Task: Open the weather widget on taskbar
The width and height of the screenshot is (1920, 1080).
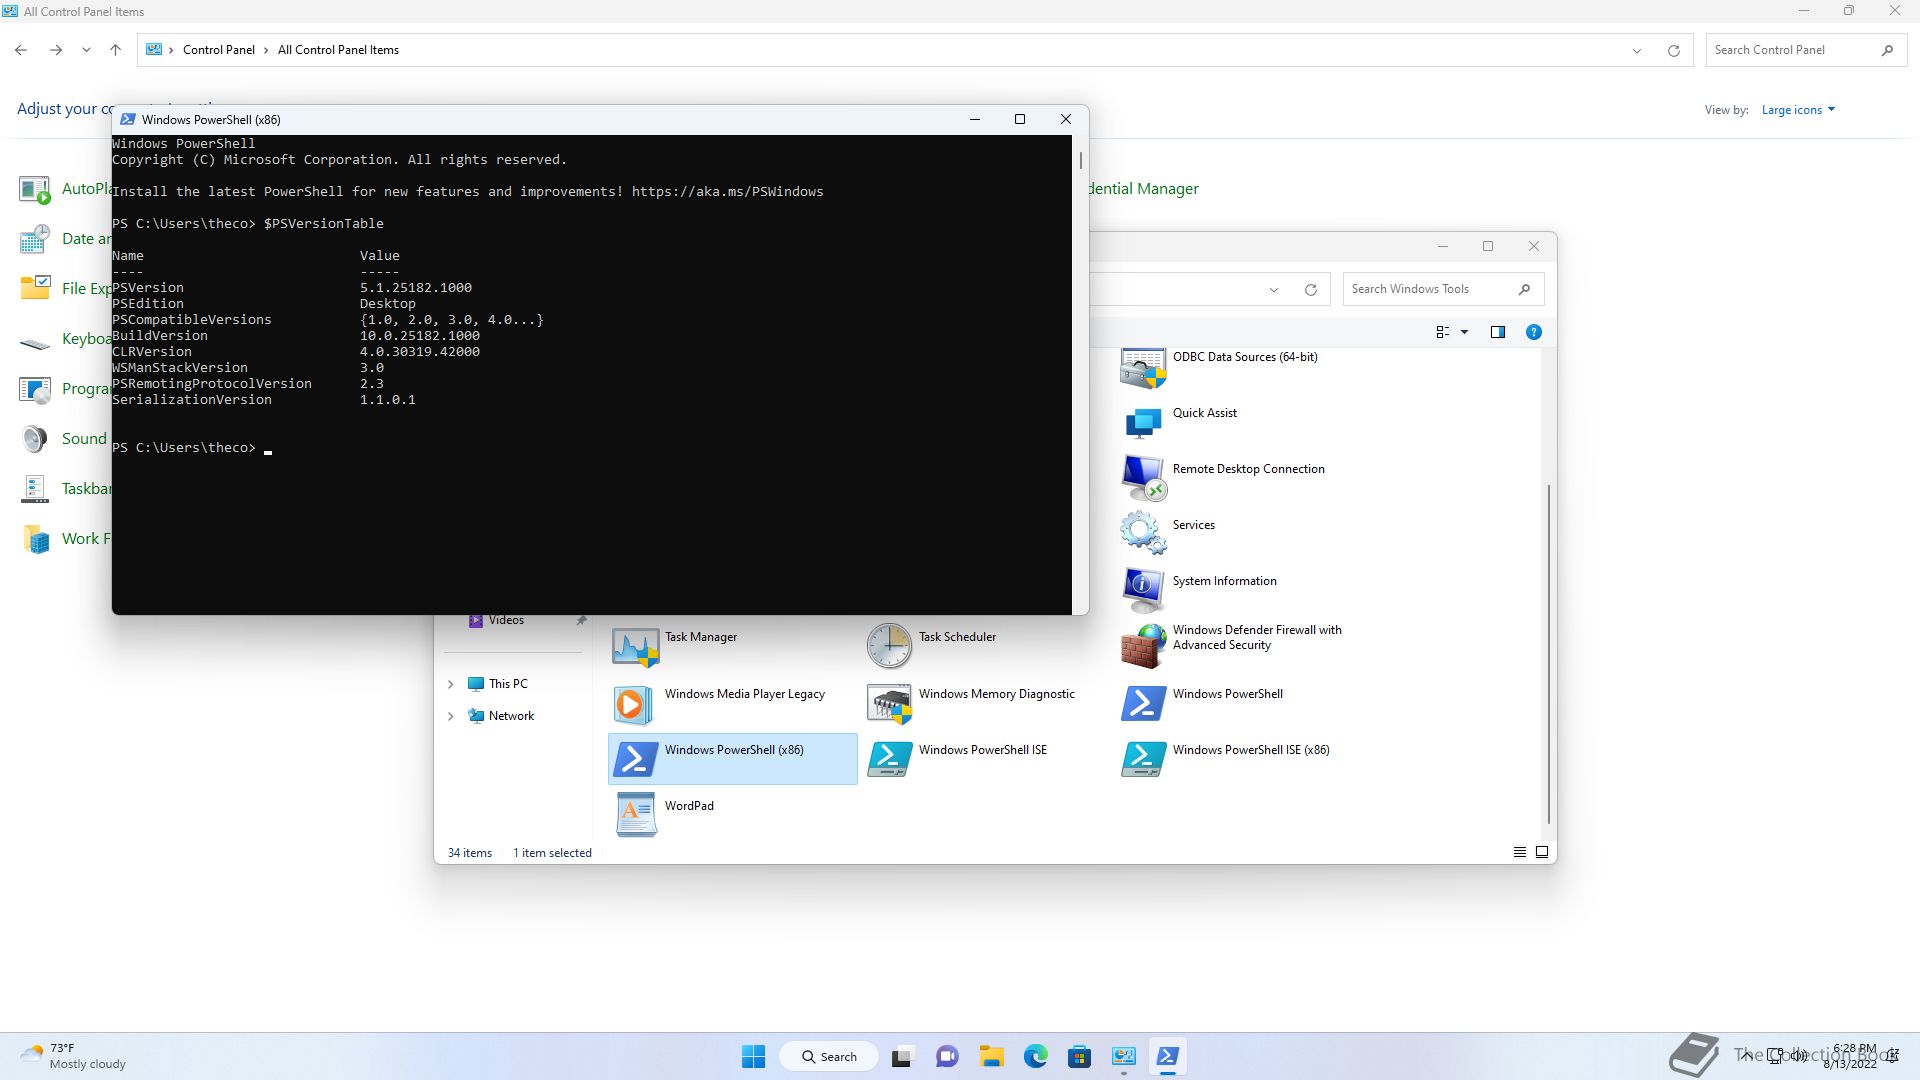Action: pyautogui.click(x=73, y=1056)
